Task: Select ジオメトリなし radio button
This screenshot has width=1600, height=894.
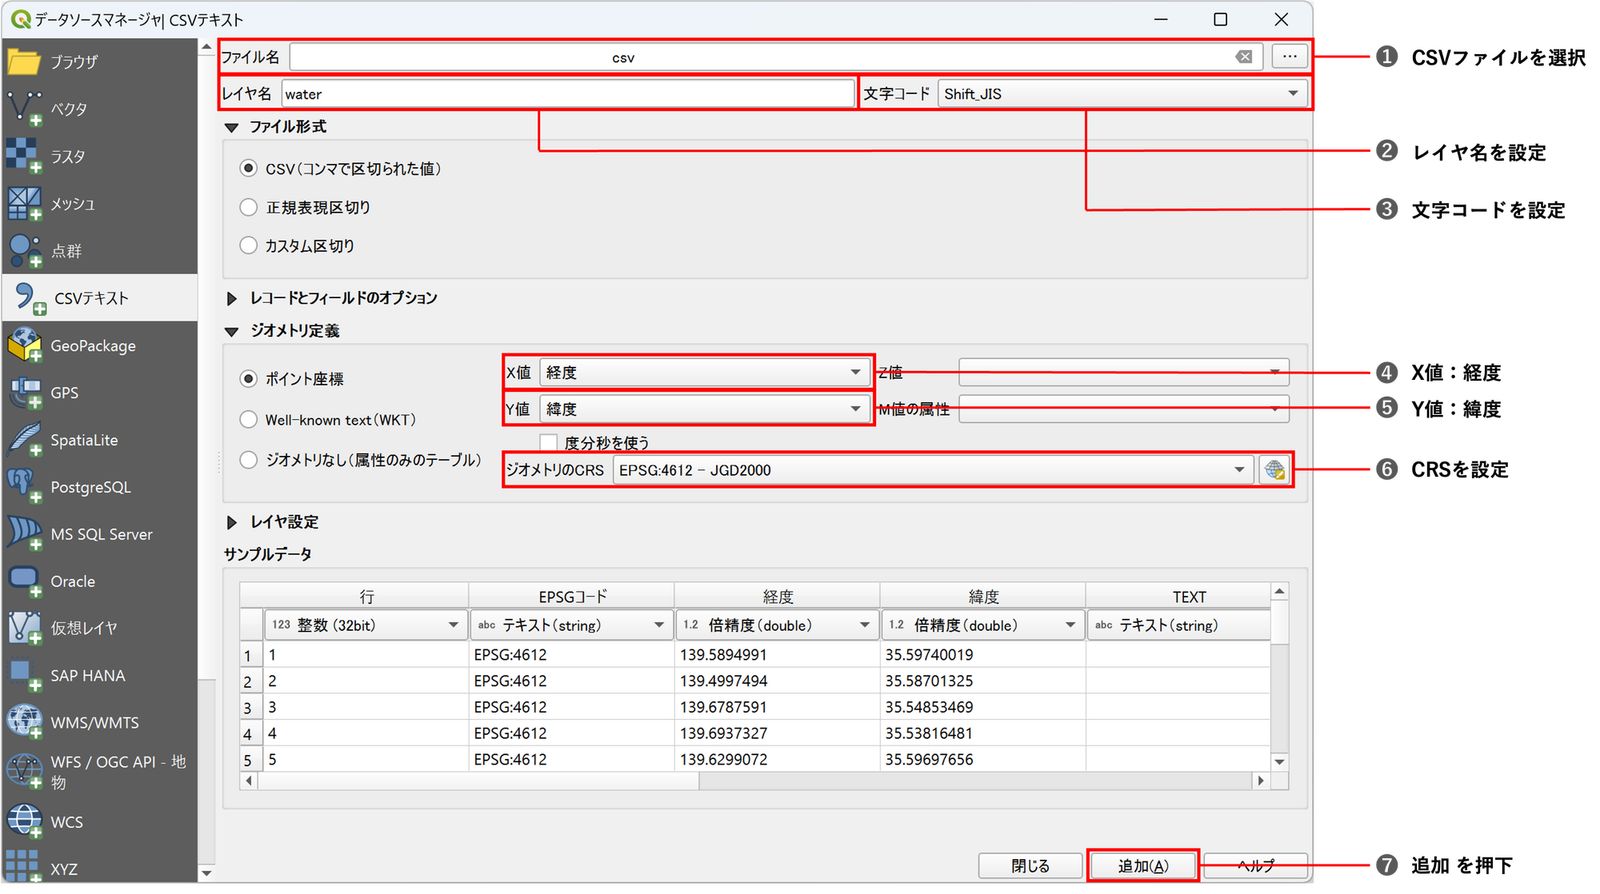Action: pos(249,460)
